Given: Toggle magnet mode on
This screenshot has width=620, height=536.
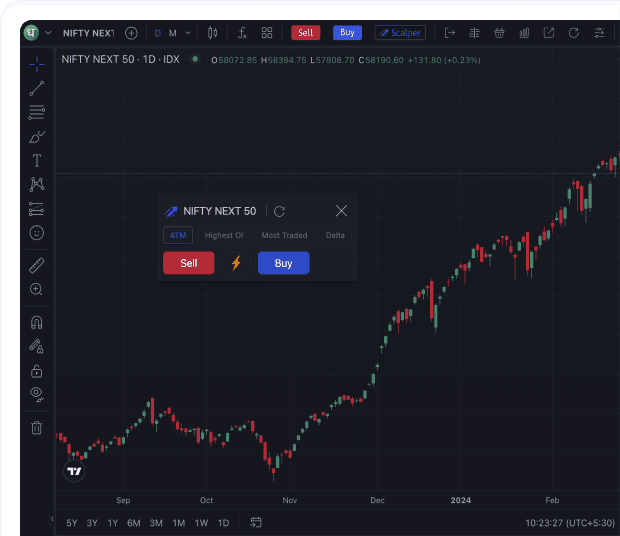Looking at the screenshot, I should coord(36,323).
